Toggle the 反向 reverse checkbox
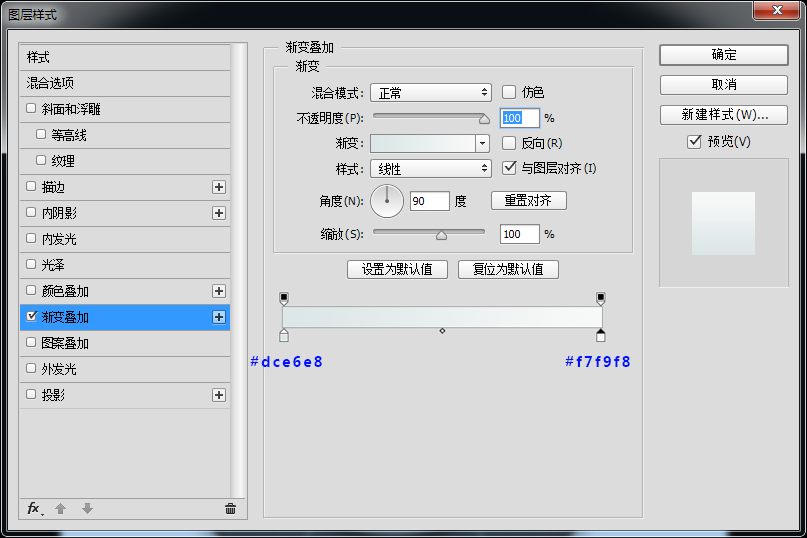Image resolution: width=807 pixels, height=538 pixels. pyautogui.click(x=509, y=143)
